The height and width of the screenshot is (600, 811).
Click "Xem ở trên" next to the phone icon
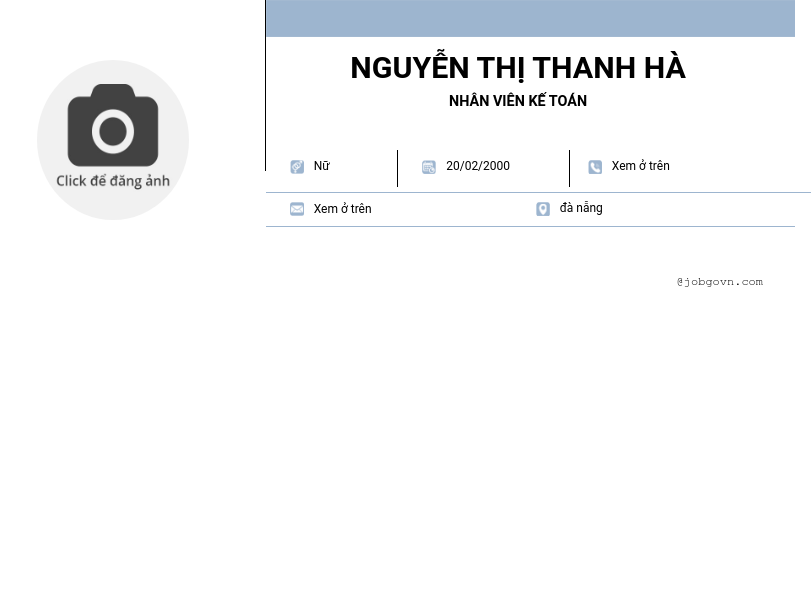click(x=640, y=166)
